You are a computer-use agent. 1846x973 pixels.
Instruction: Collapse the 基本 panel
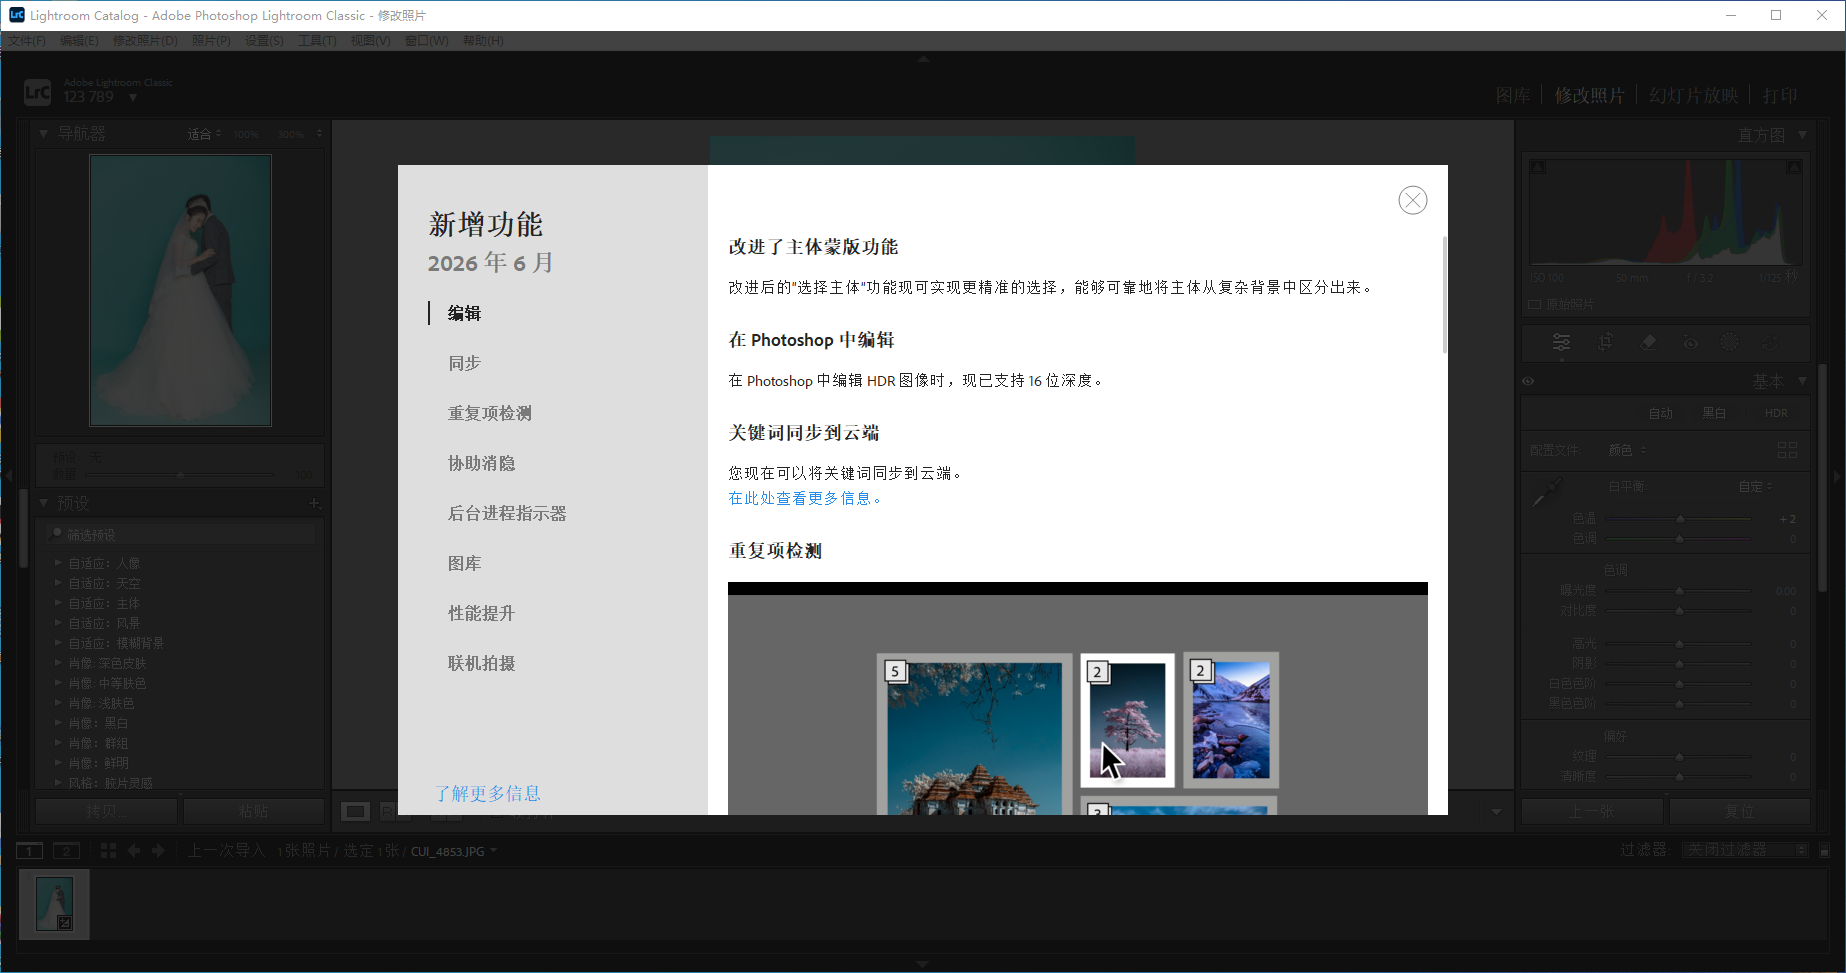1803,381
